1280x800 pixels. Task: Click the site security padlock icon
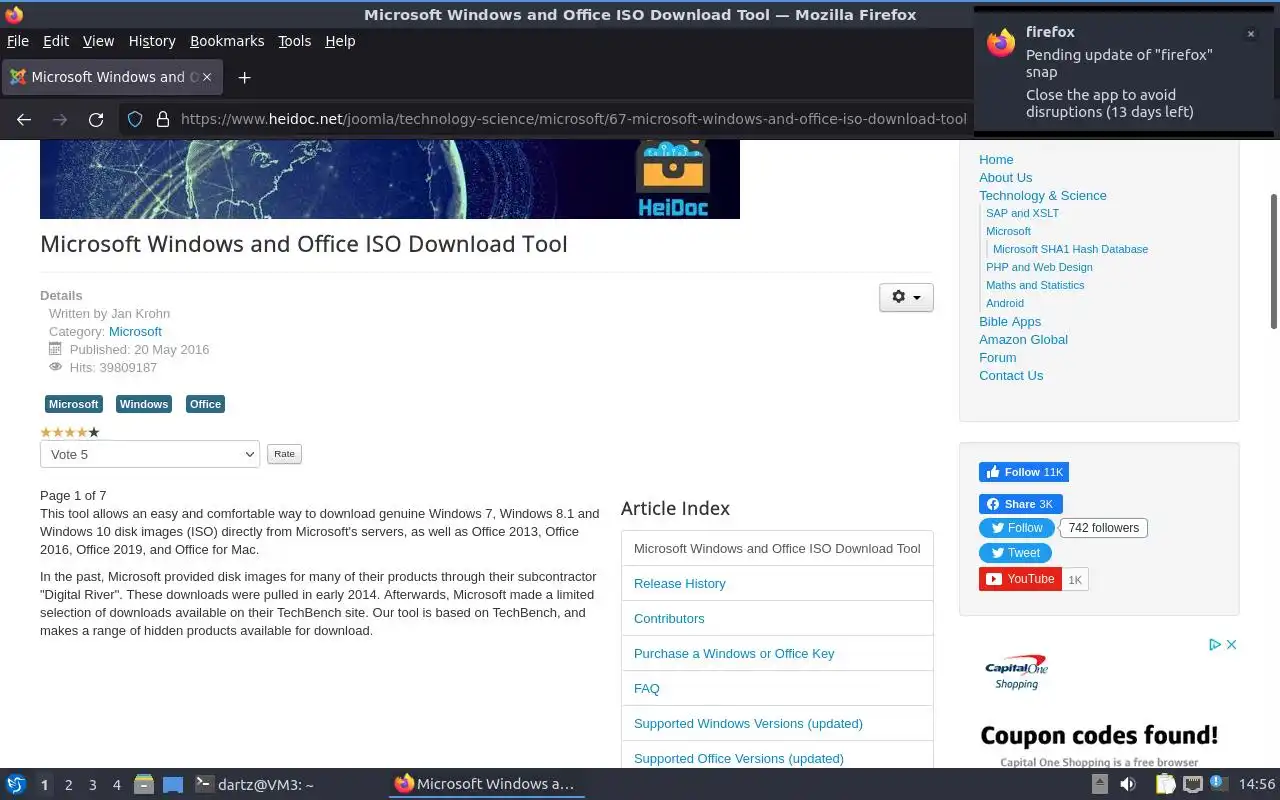click(x=163, y=119)
